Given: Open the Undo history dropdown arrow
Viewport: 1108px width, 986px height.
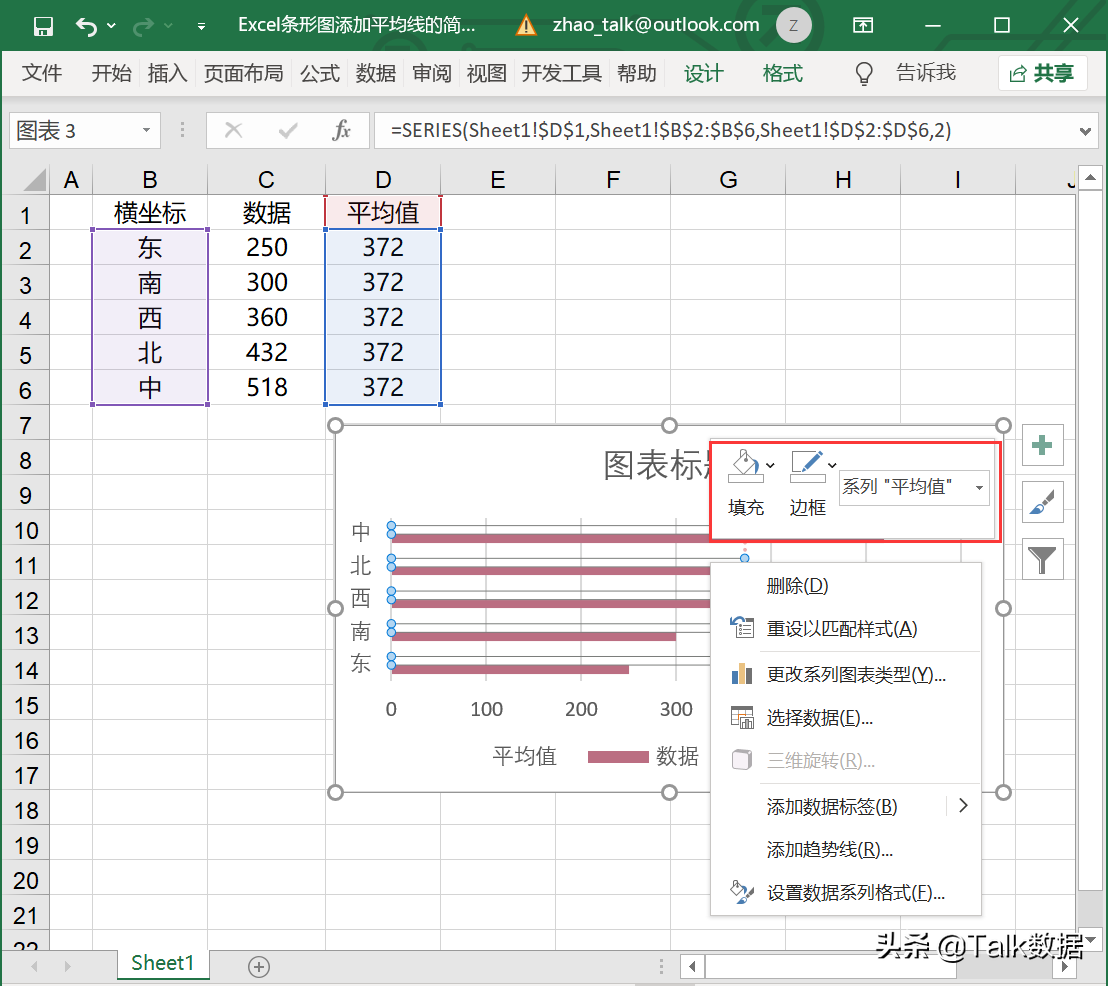Looking at the screenshot, I should [111, 26].
